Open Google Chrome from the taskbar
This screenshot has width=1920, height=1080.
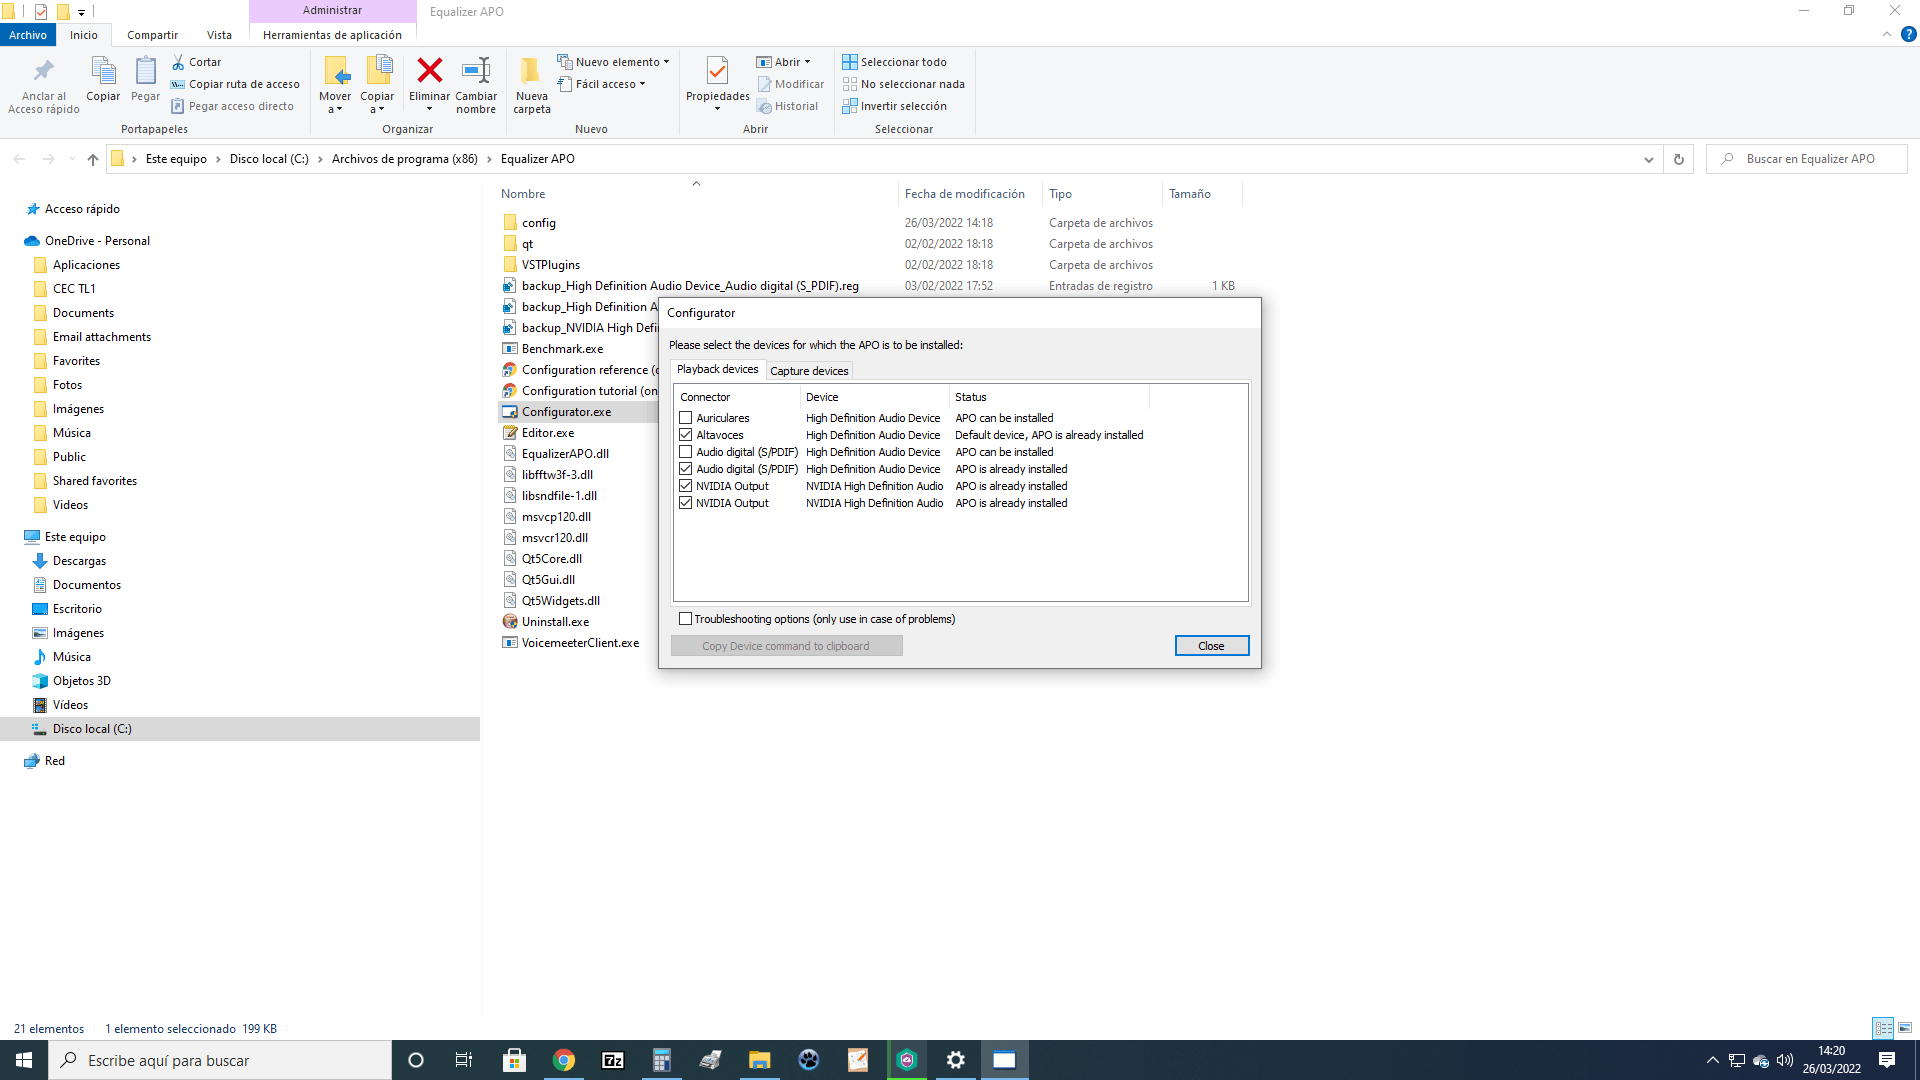click(564, 1060)
